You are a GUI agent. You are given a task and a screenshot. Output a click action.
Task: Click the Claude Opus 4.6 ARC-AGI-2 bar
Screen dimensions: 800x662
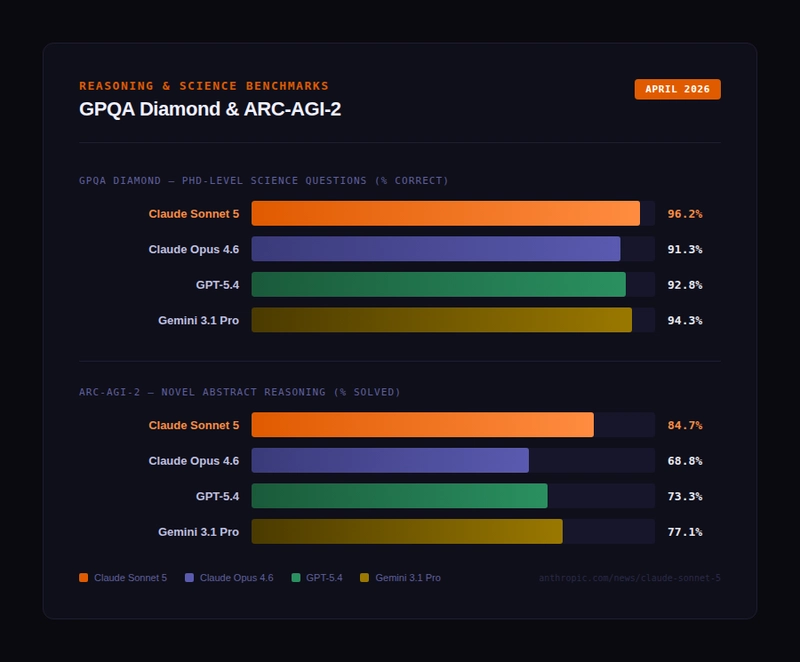point(390,461)
